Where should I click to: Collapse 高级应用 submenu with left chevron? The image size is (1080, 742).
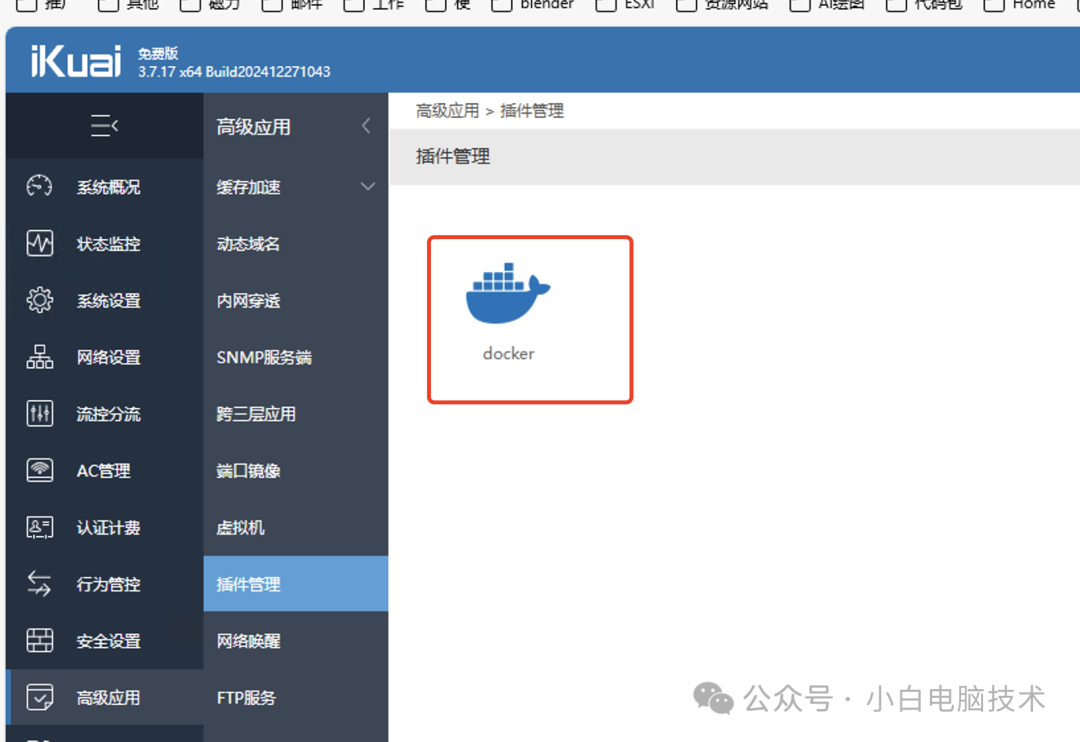point(366,126)
